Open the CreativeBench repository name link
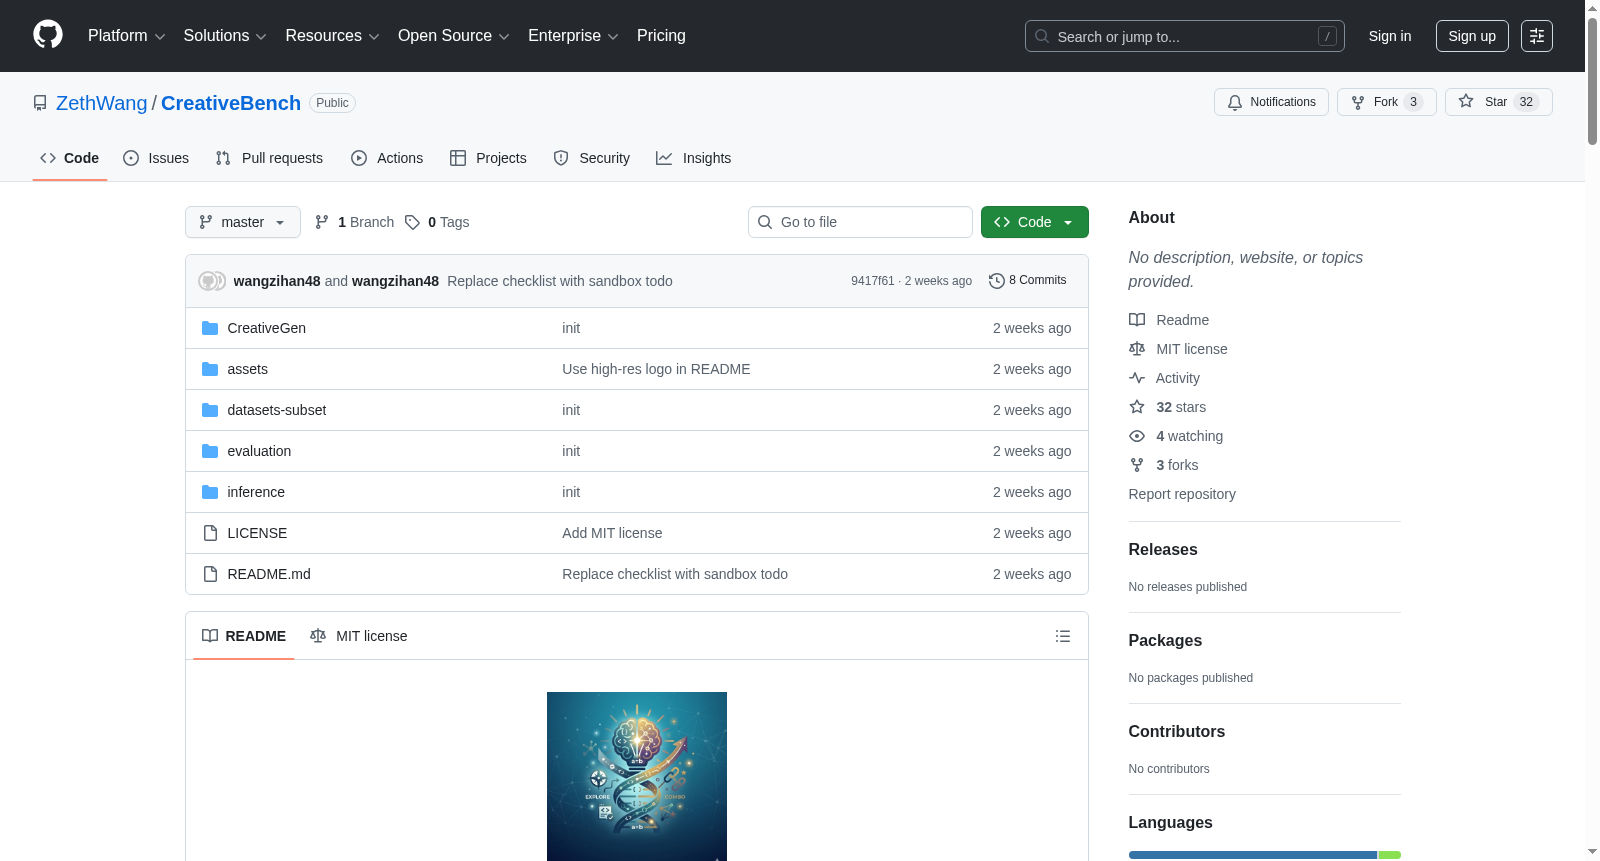Viewport: 1600px width, 861px height. (x=231, y=103)
